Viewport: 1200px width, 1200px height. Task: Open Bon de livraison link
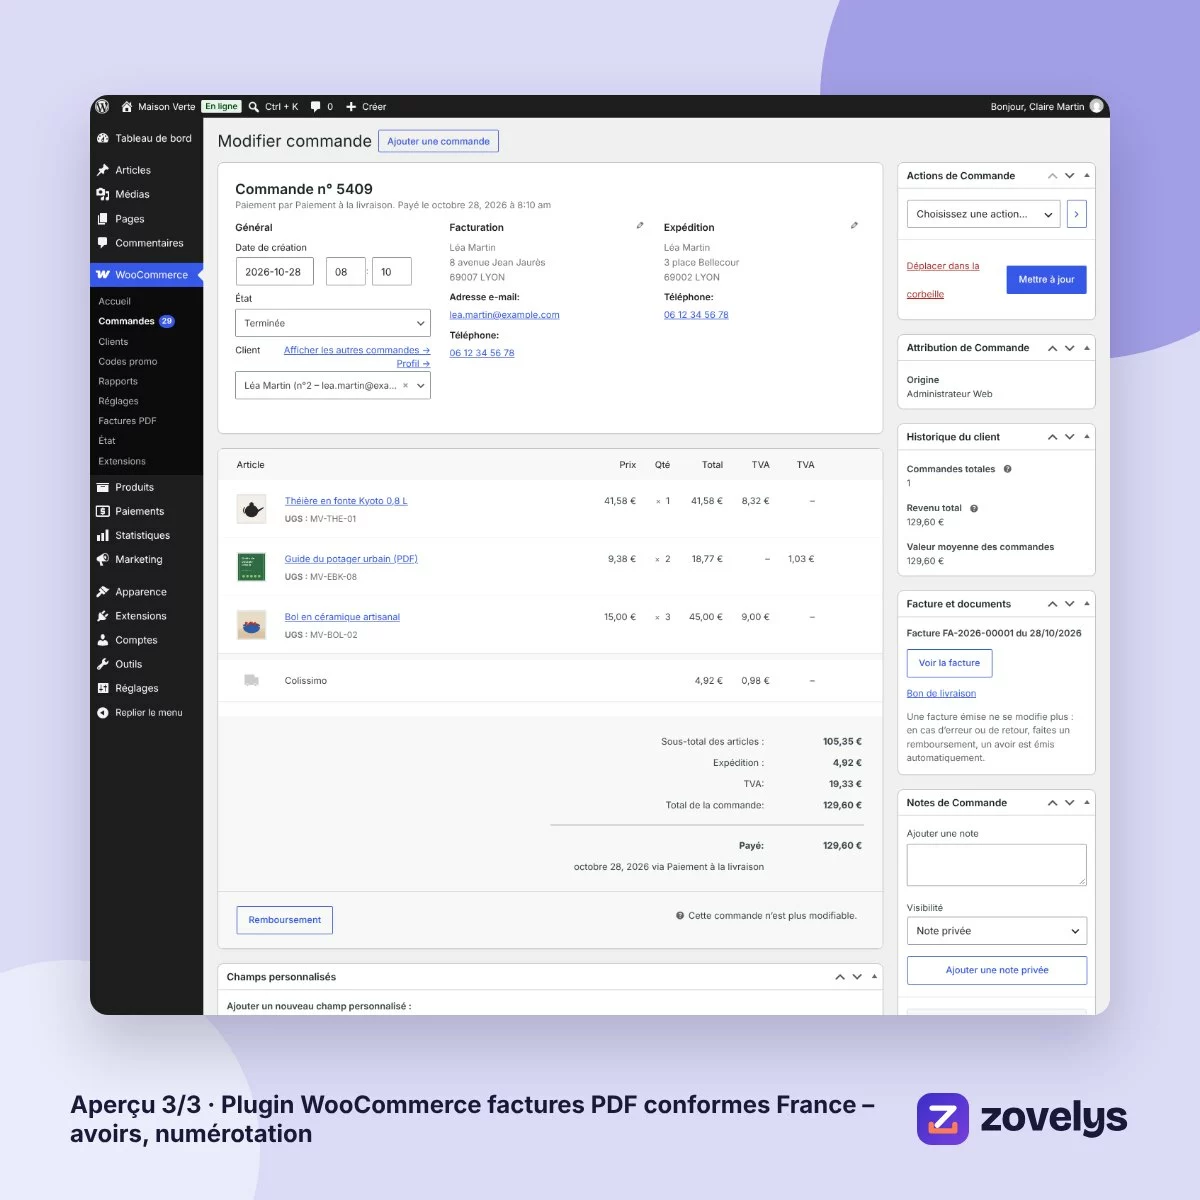[x=941, y=693]
